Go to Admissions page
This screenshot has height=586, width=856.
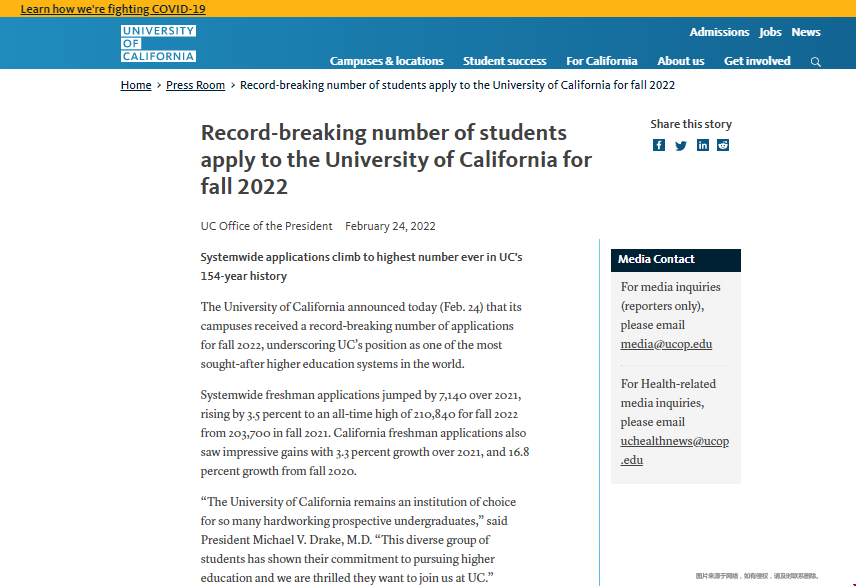[x=719, y=32]
